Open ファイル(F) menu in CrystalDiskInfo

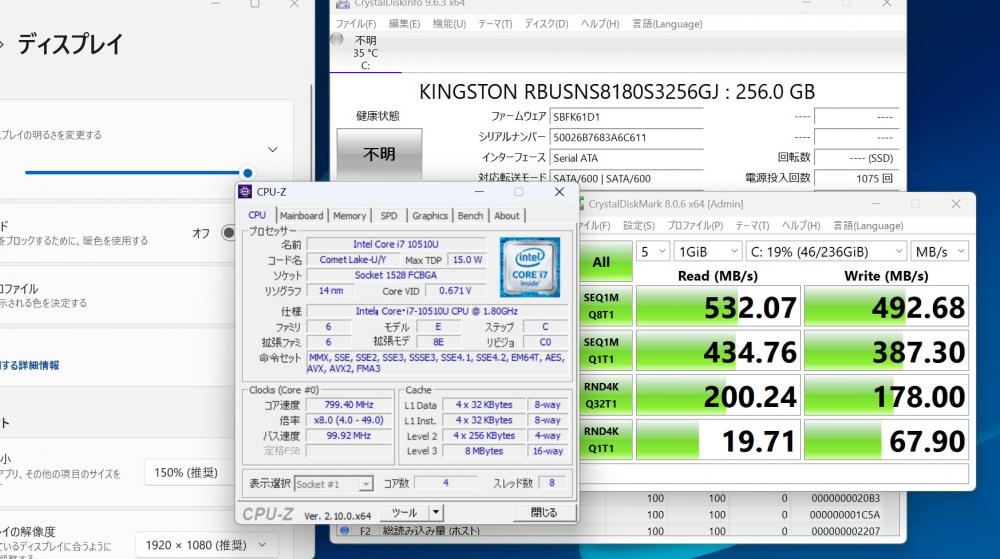(356, 24)
